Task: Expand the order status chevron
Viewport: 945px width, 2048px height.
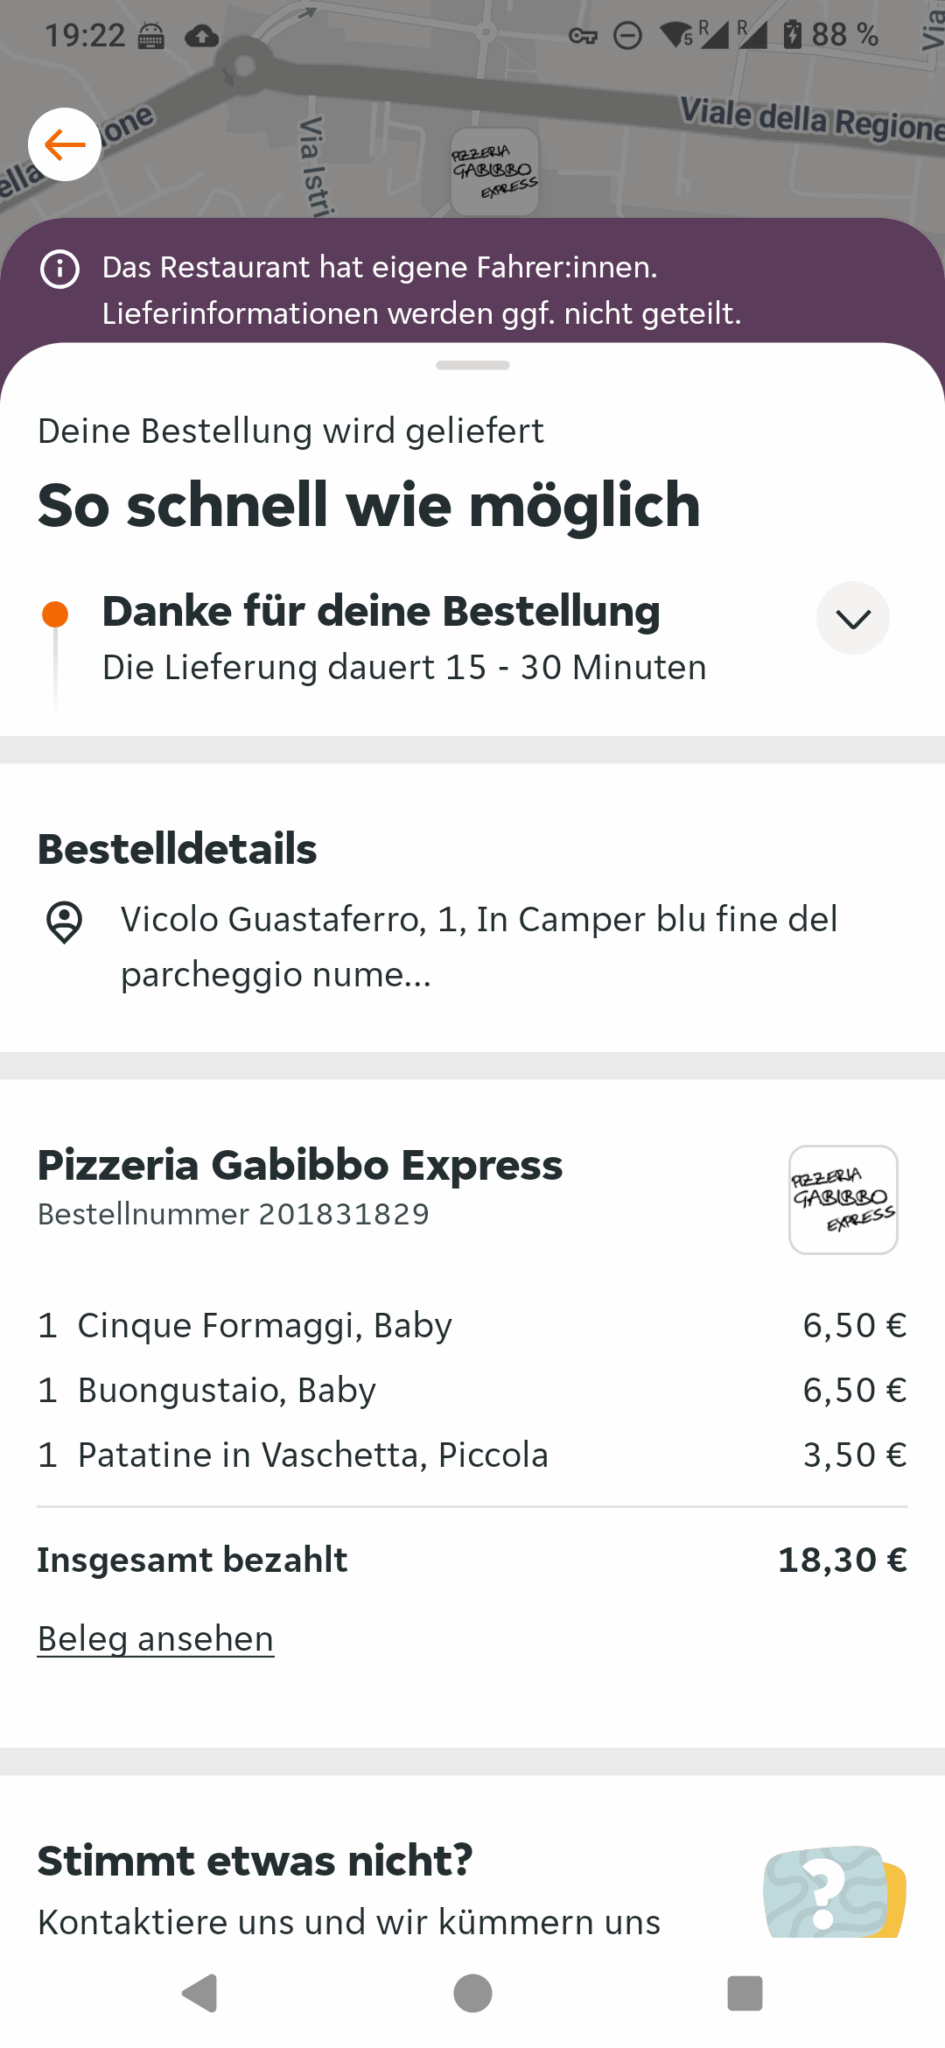Action: coord(852,619)
